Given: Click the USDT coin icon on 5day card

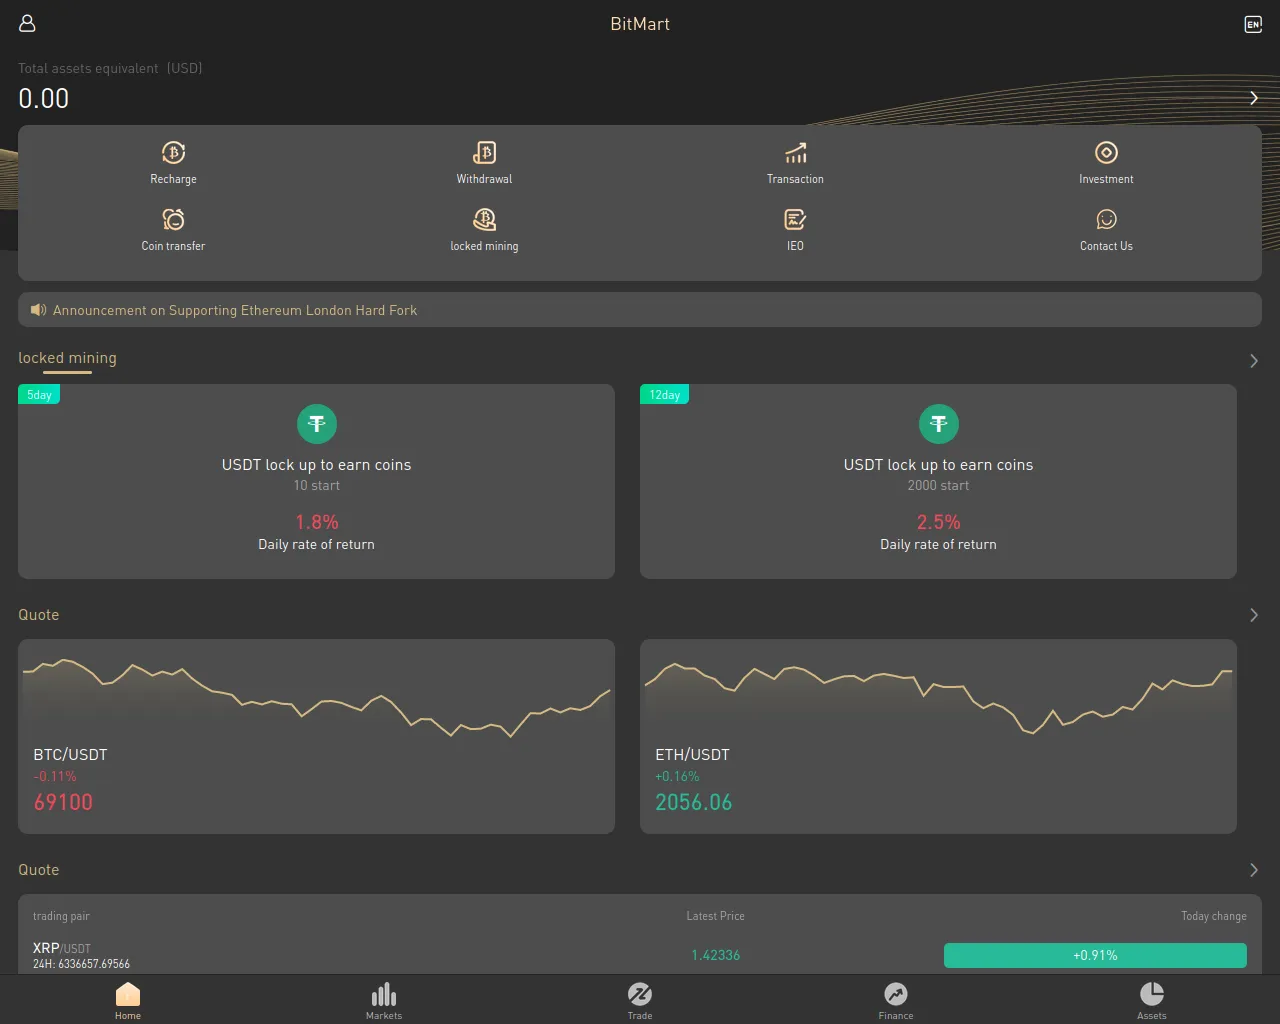Looking at the screenshot, I should (x=317, y=424).
